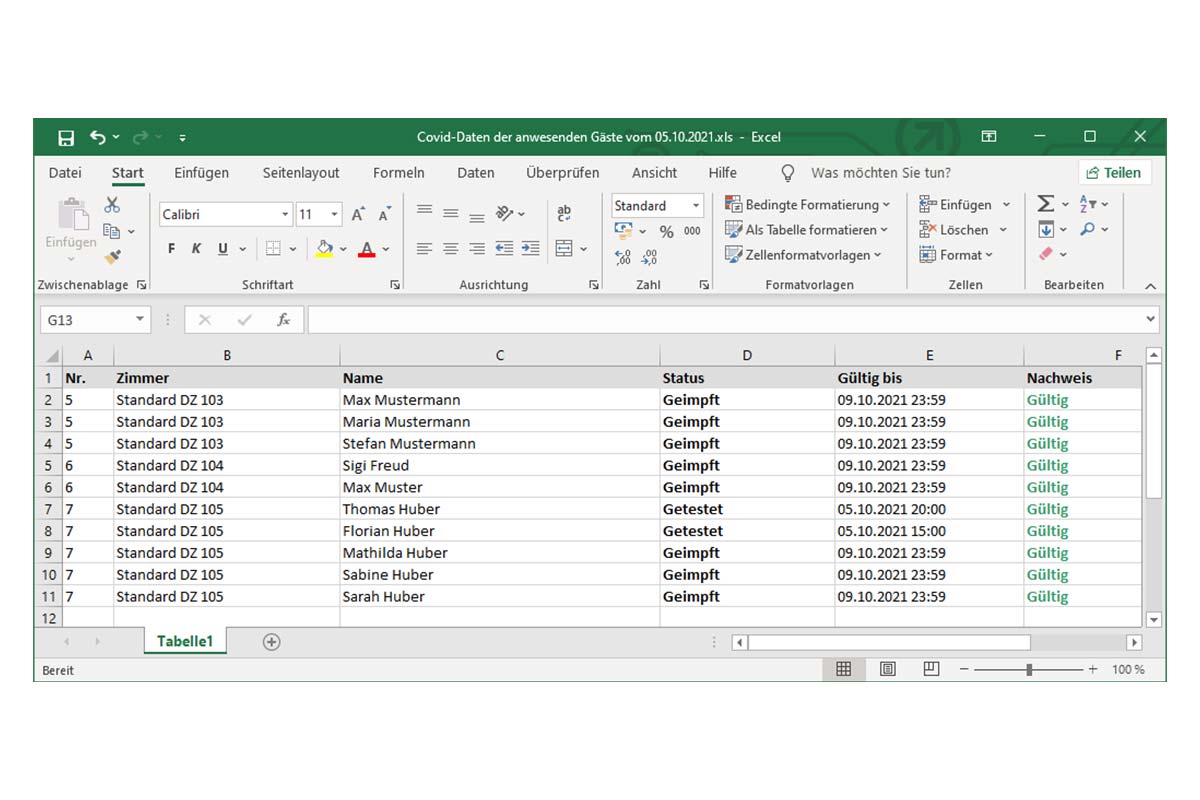Click the zoom slider in status bar
Viewport: 1200px width, 800px height.
pyautogui.click(x=1029, y=669)
